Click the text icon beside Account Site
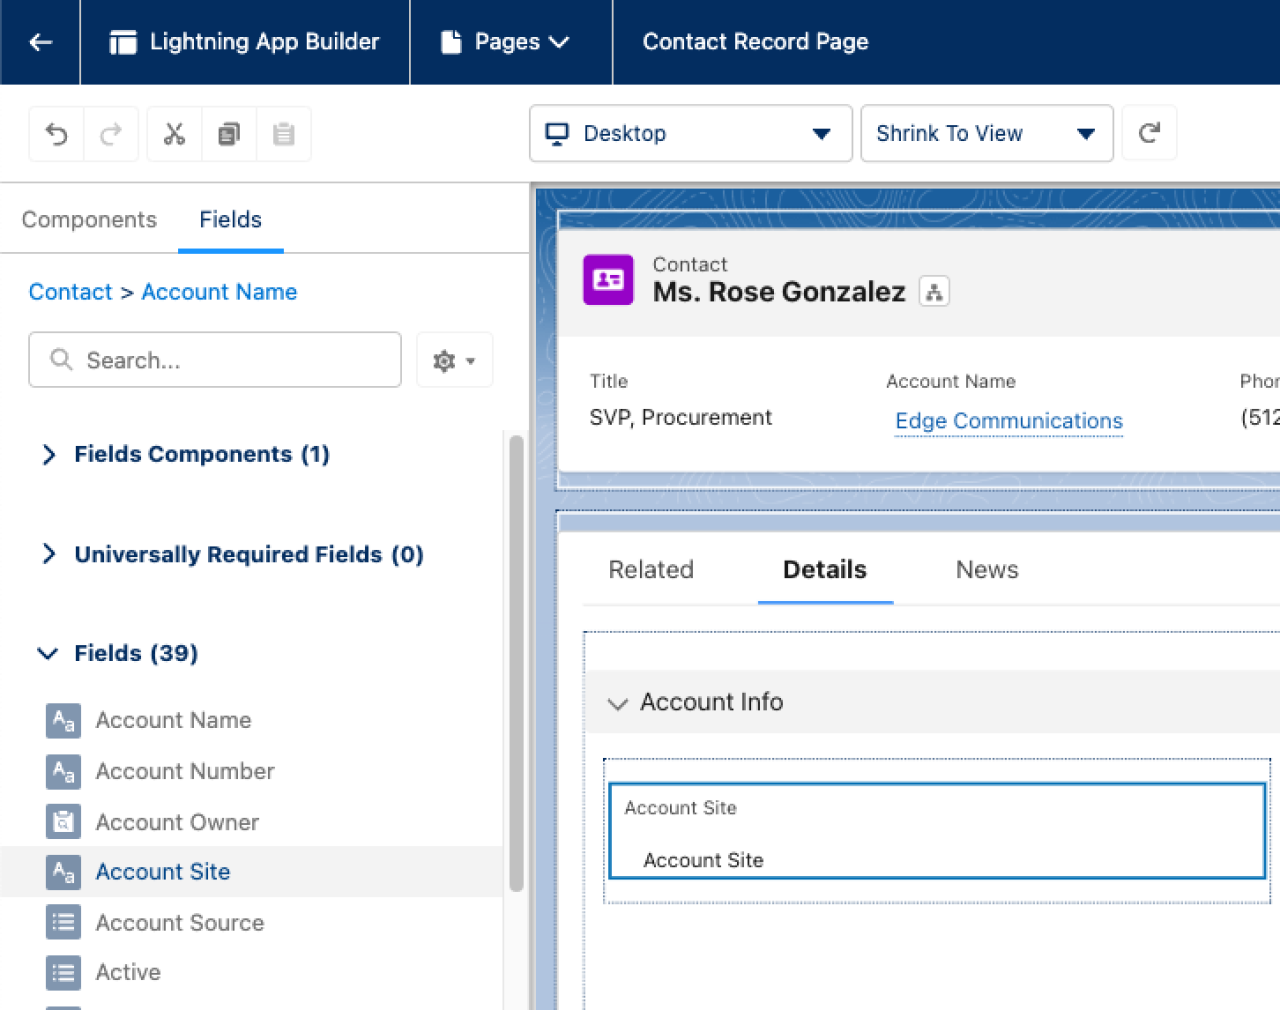Screen dimensions: 1280x1010 [x=63, y=872]
